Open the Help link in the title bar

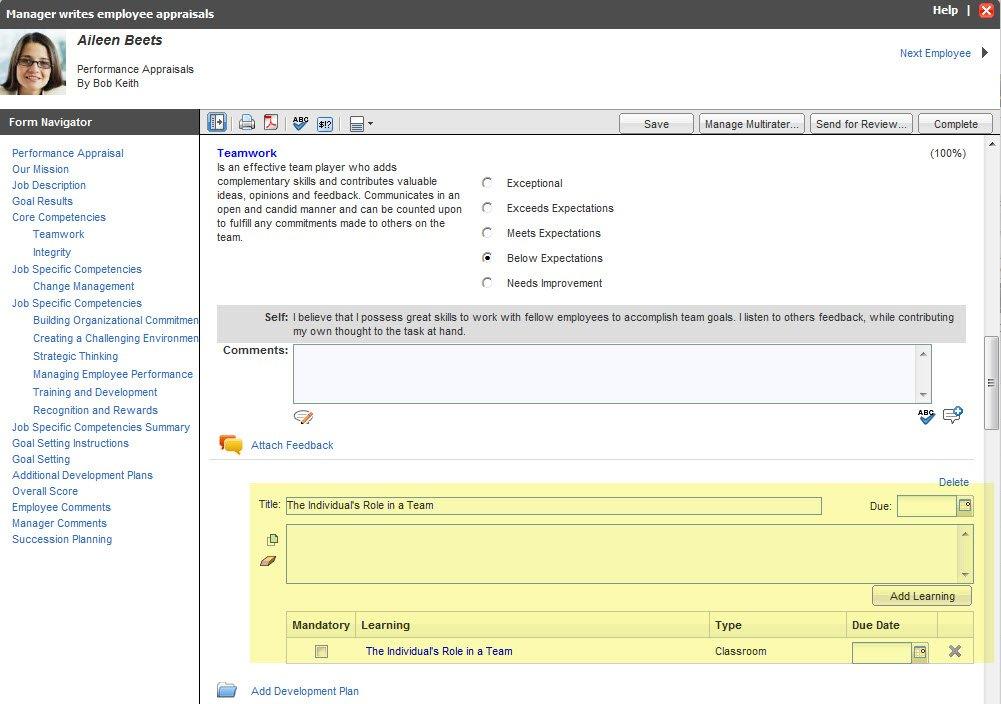tap(945, 10)
